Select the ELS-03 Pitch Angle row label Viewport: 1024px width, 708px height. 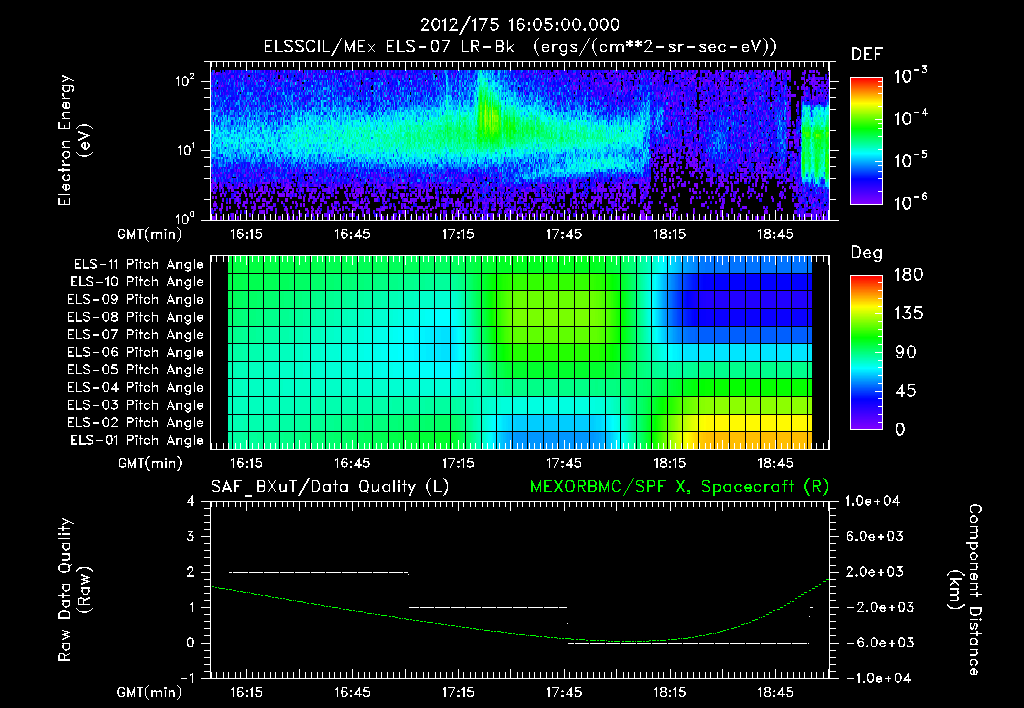(x=136, y=406)
